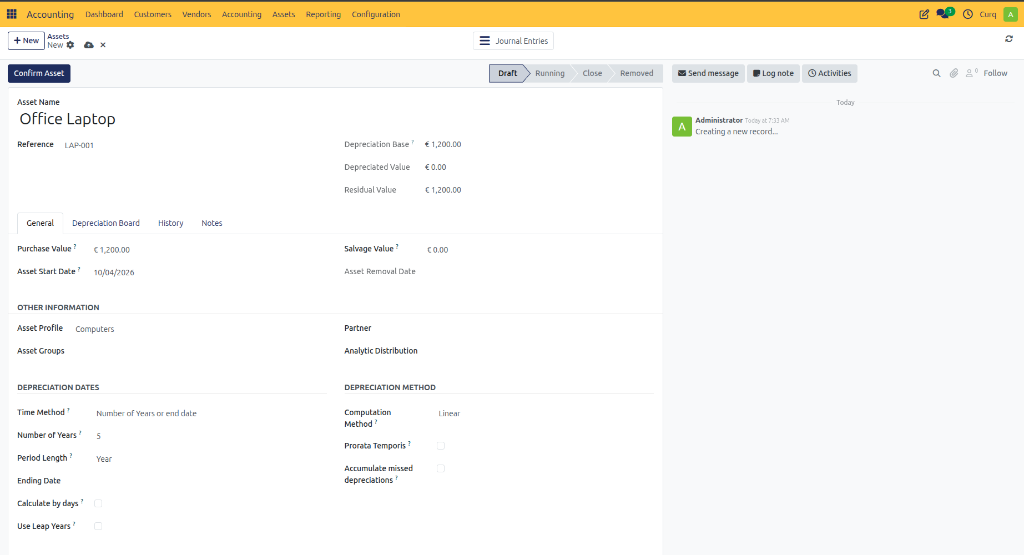Click the Send message button
This screenshot has width=1024, height=555.
coord(708,73)
